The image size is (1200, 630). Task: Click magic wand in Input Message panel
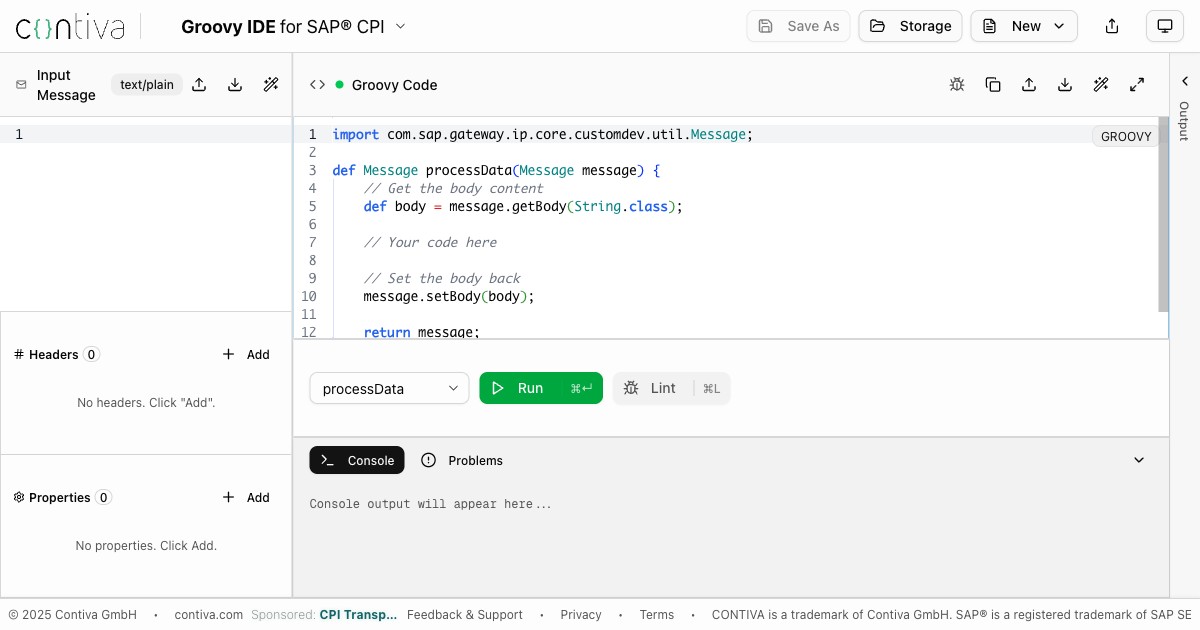tap(271, 85)
